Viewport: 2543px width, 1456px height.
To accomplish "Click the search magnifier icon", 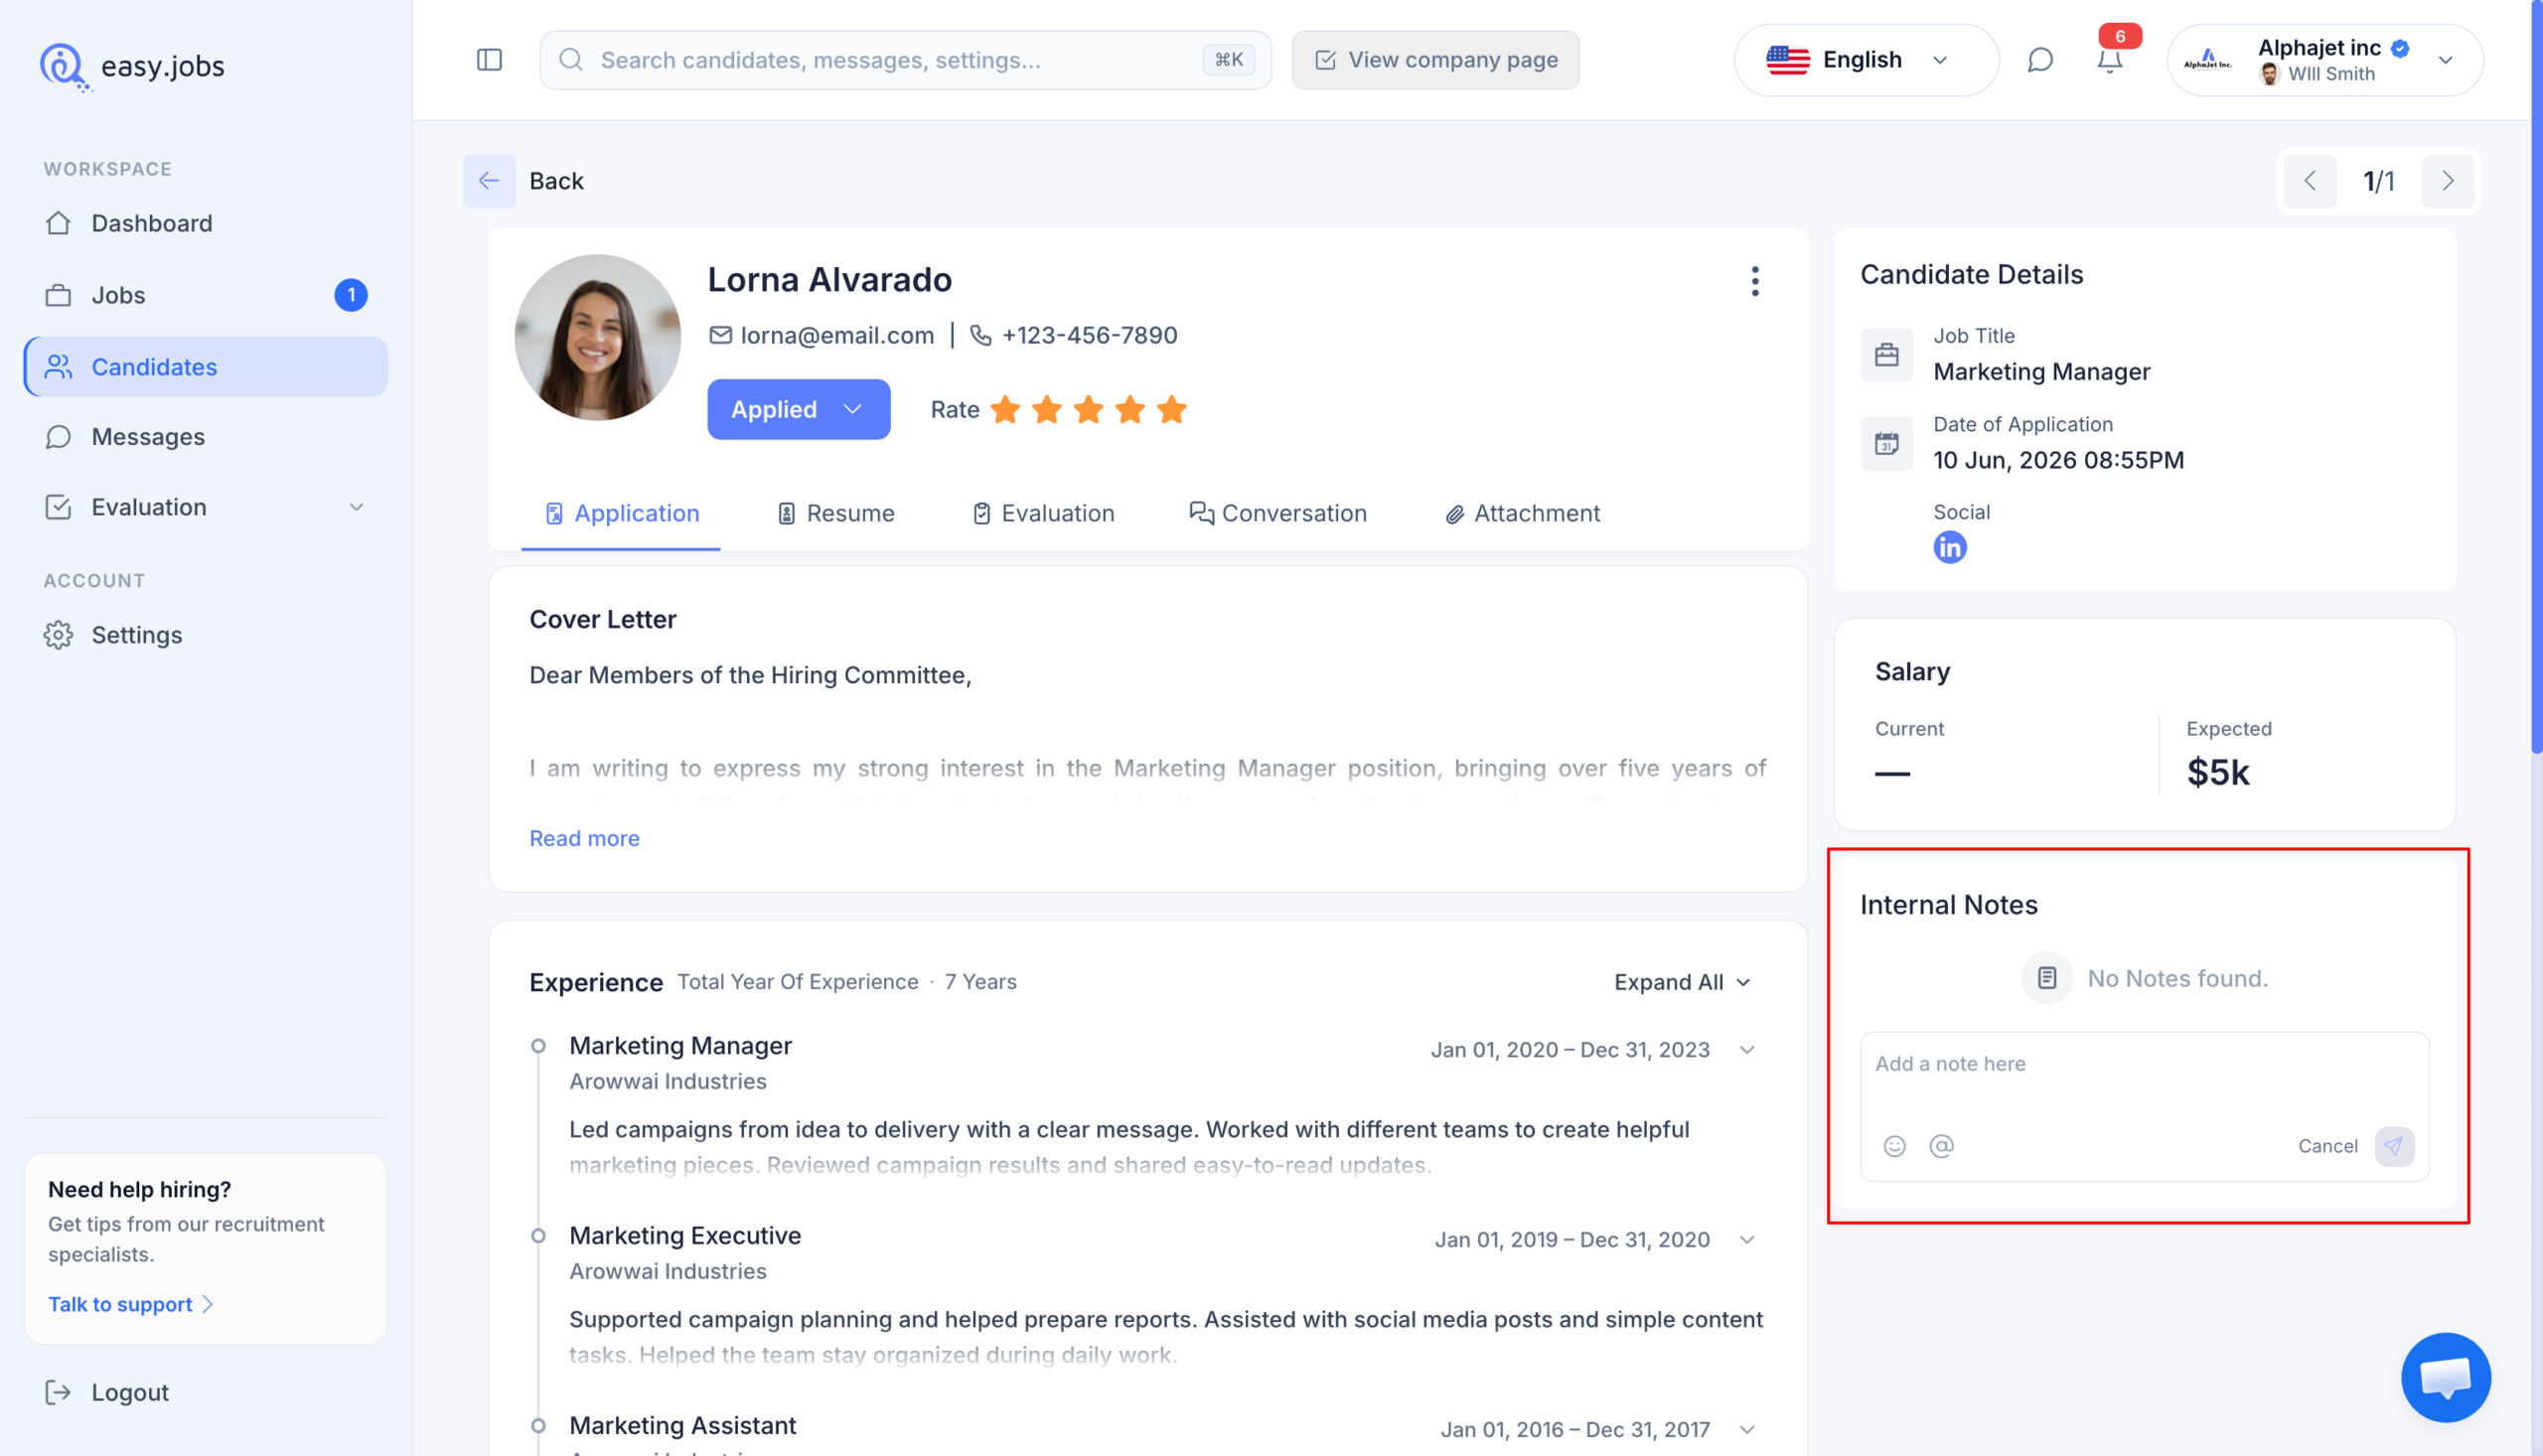I will click(x=571, y=60).
